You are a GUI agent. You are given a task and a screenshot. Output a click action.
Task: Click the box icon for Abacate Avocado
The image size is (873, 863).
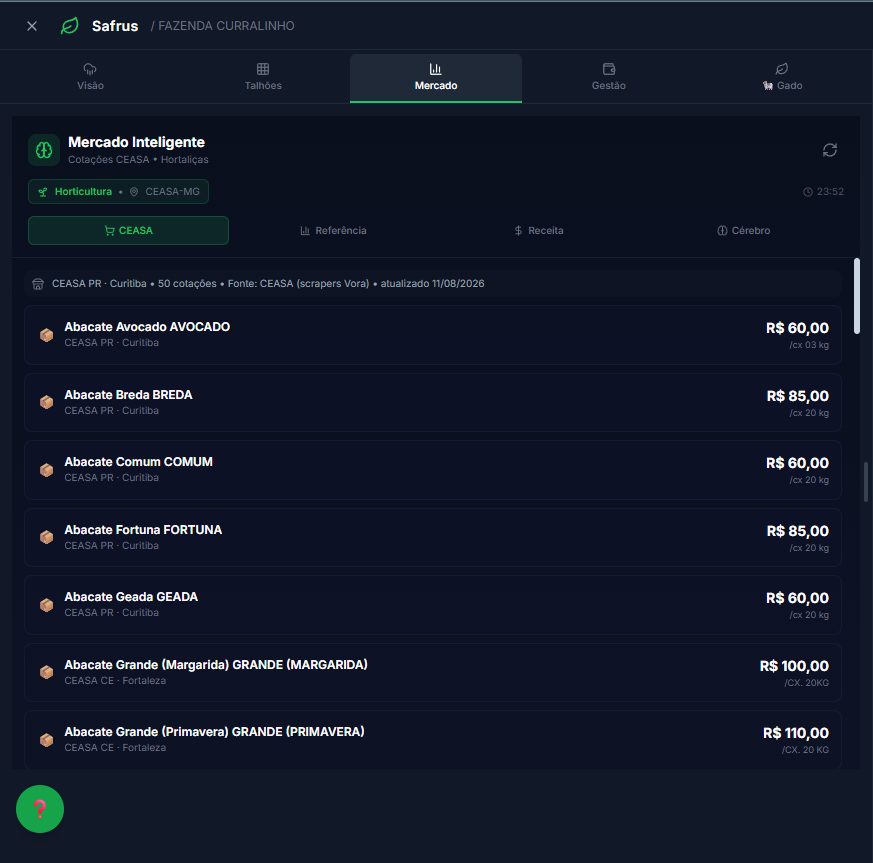pos(47,335)
